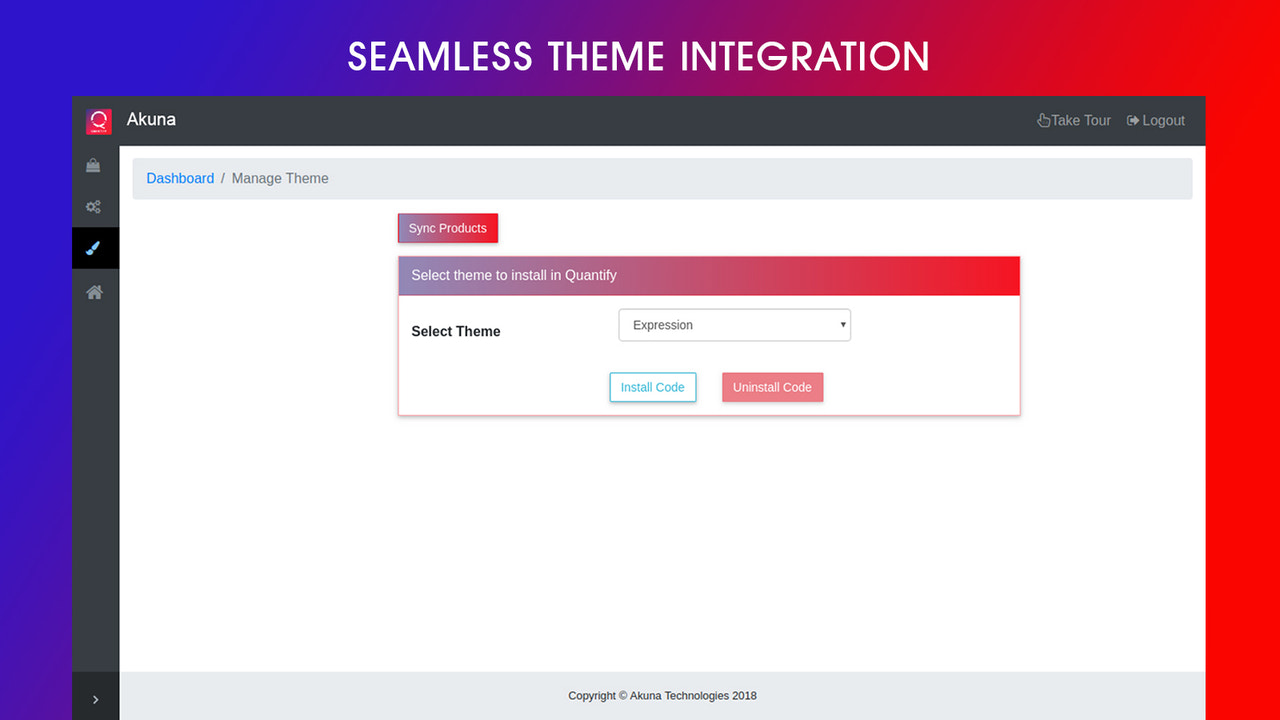1280x720 pixels.
Task: Click the Manage Theme breadcrumb entry
Action: 280,178
